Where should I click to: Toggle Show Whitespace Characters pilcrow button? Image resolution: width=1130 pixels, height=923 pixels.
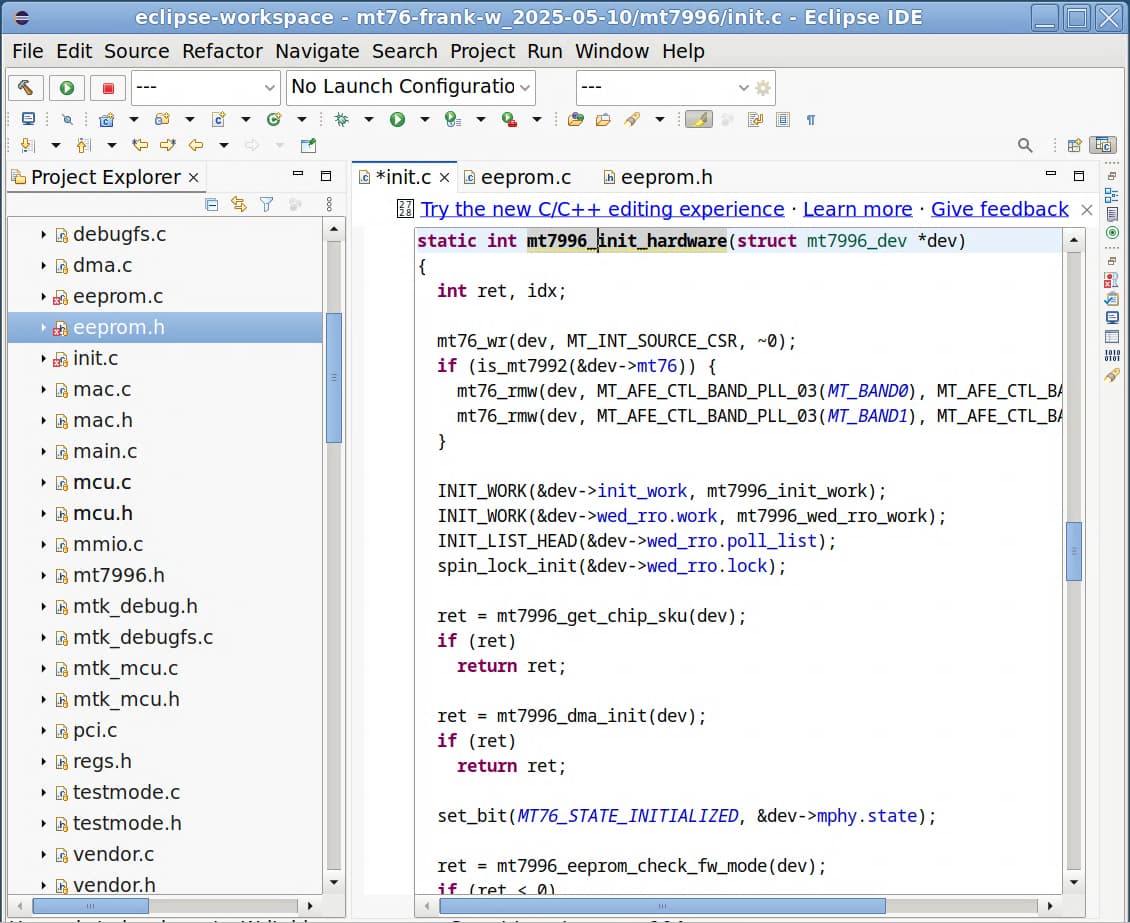[x=811, y=120]
